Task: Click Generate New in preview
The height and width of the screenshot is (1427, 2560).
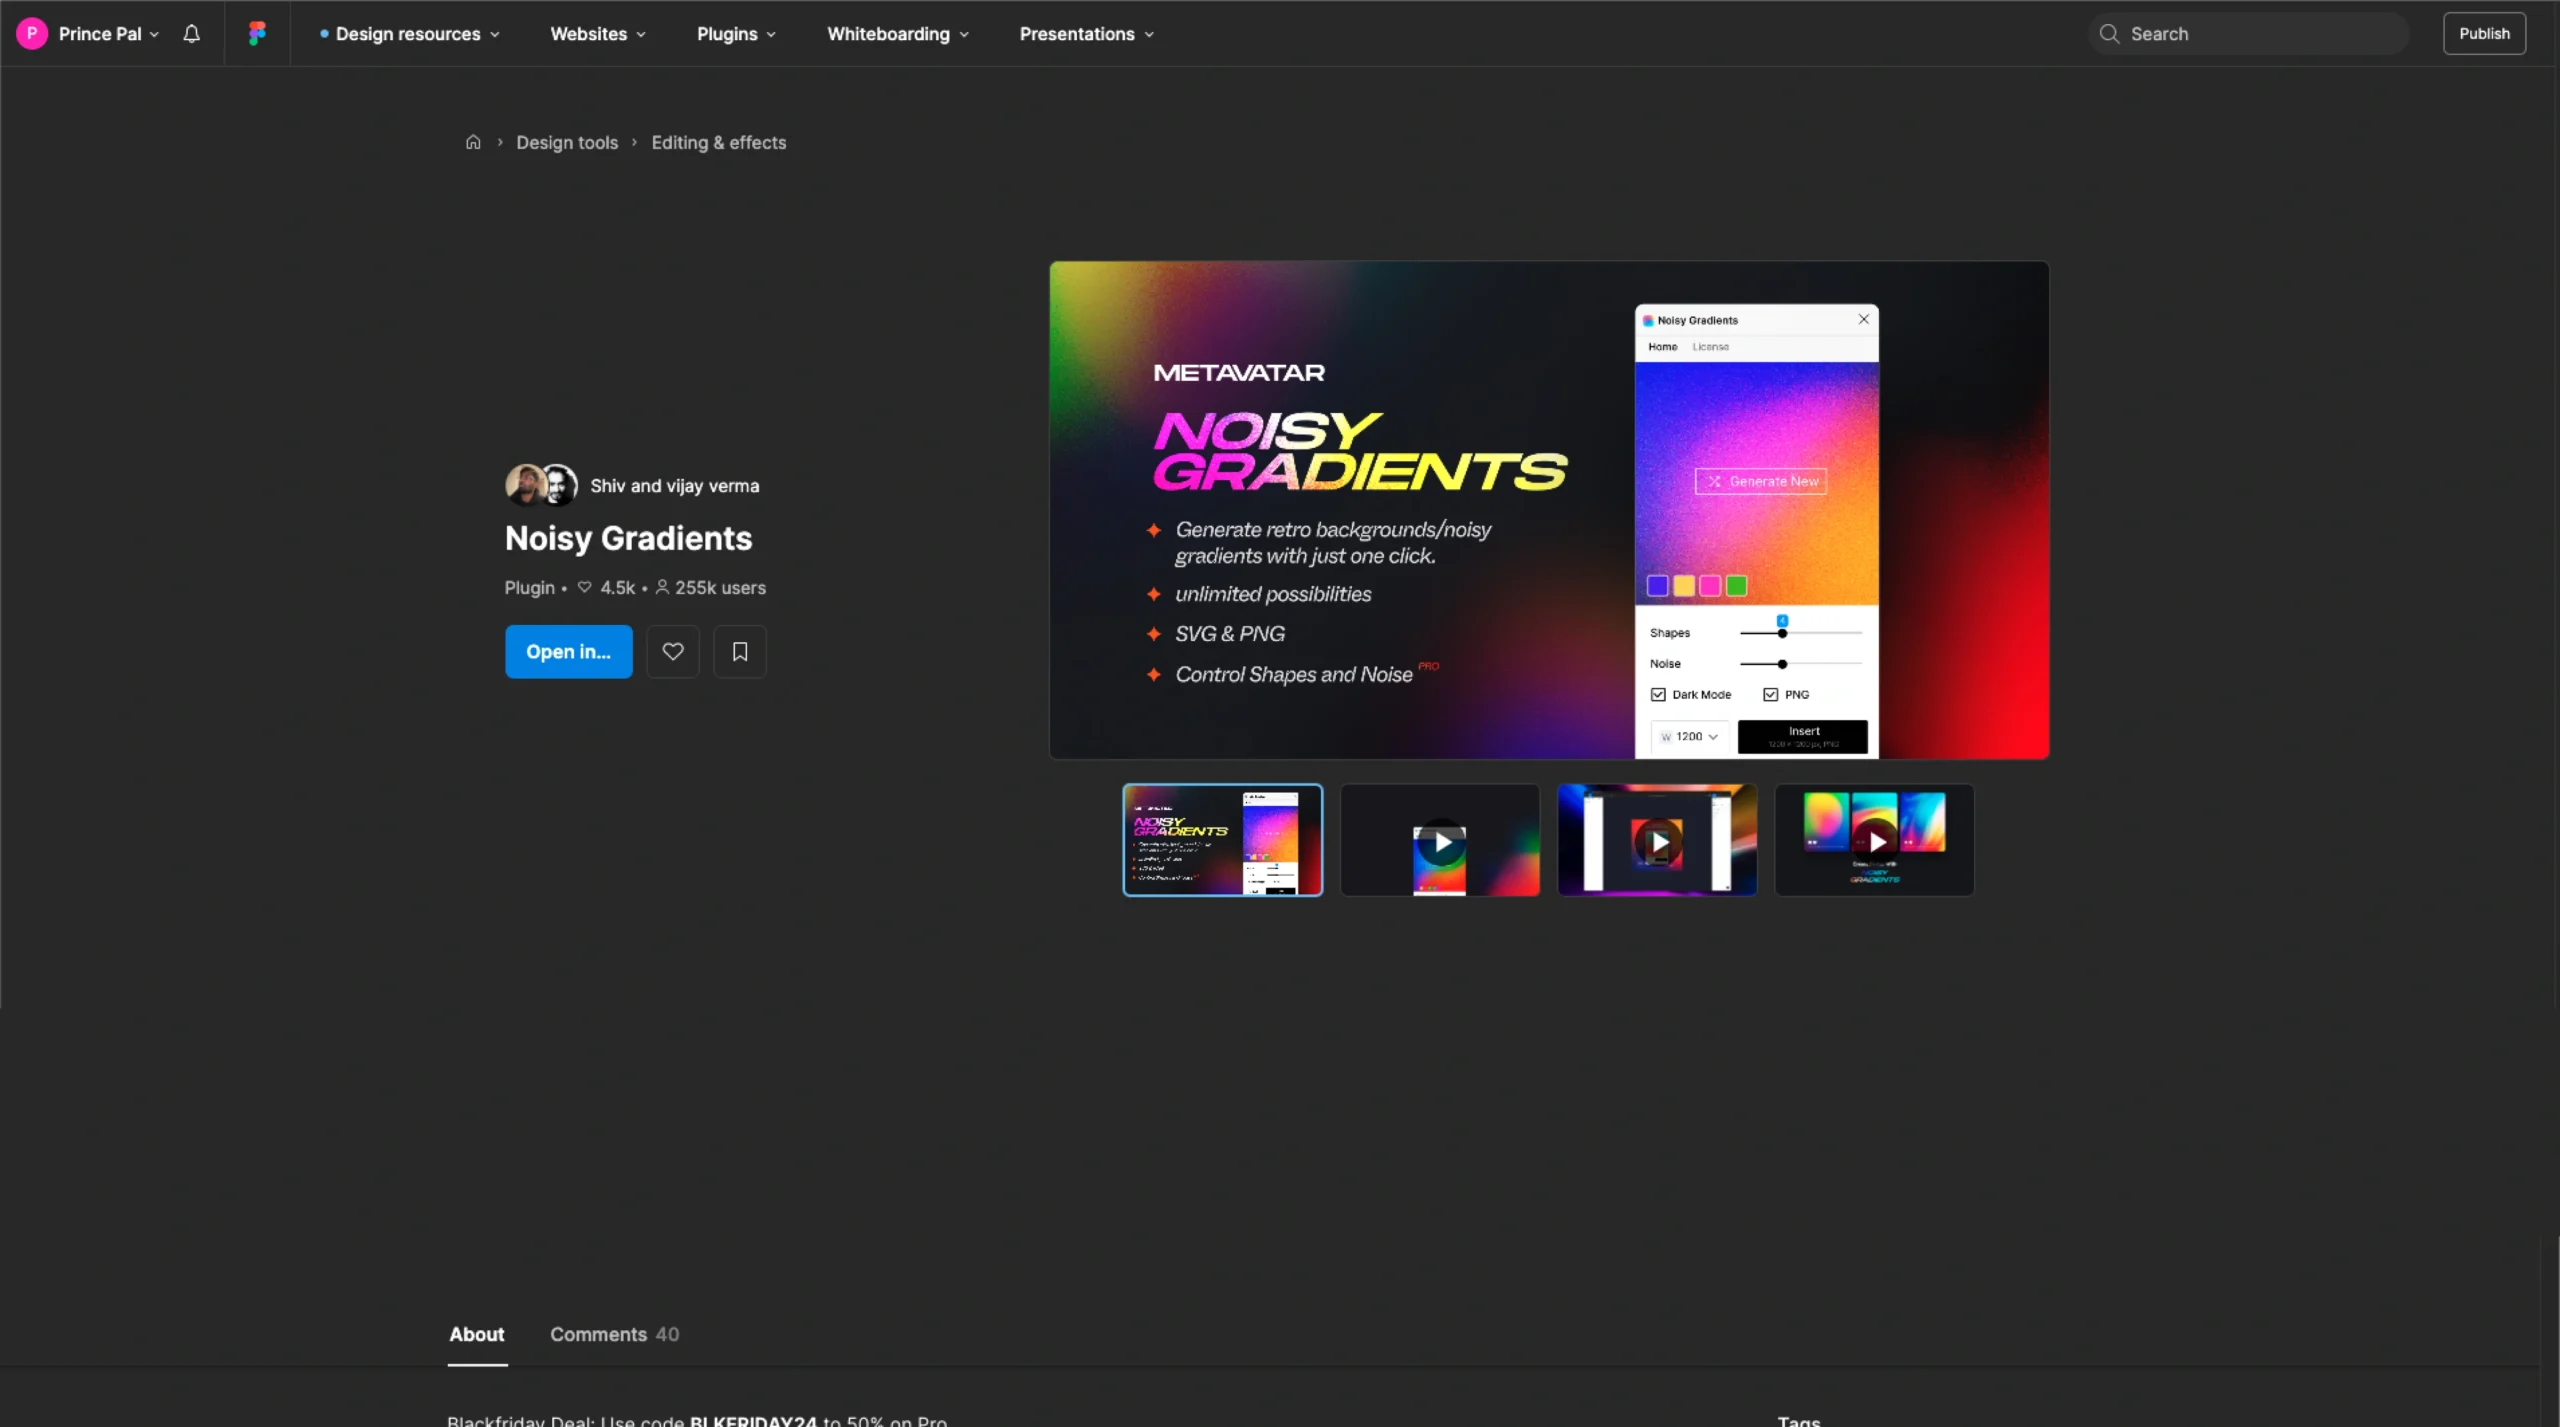Action: click(1760, 481)
